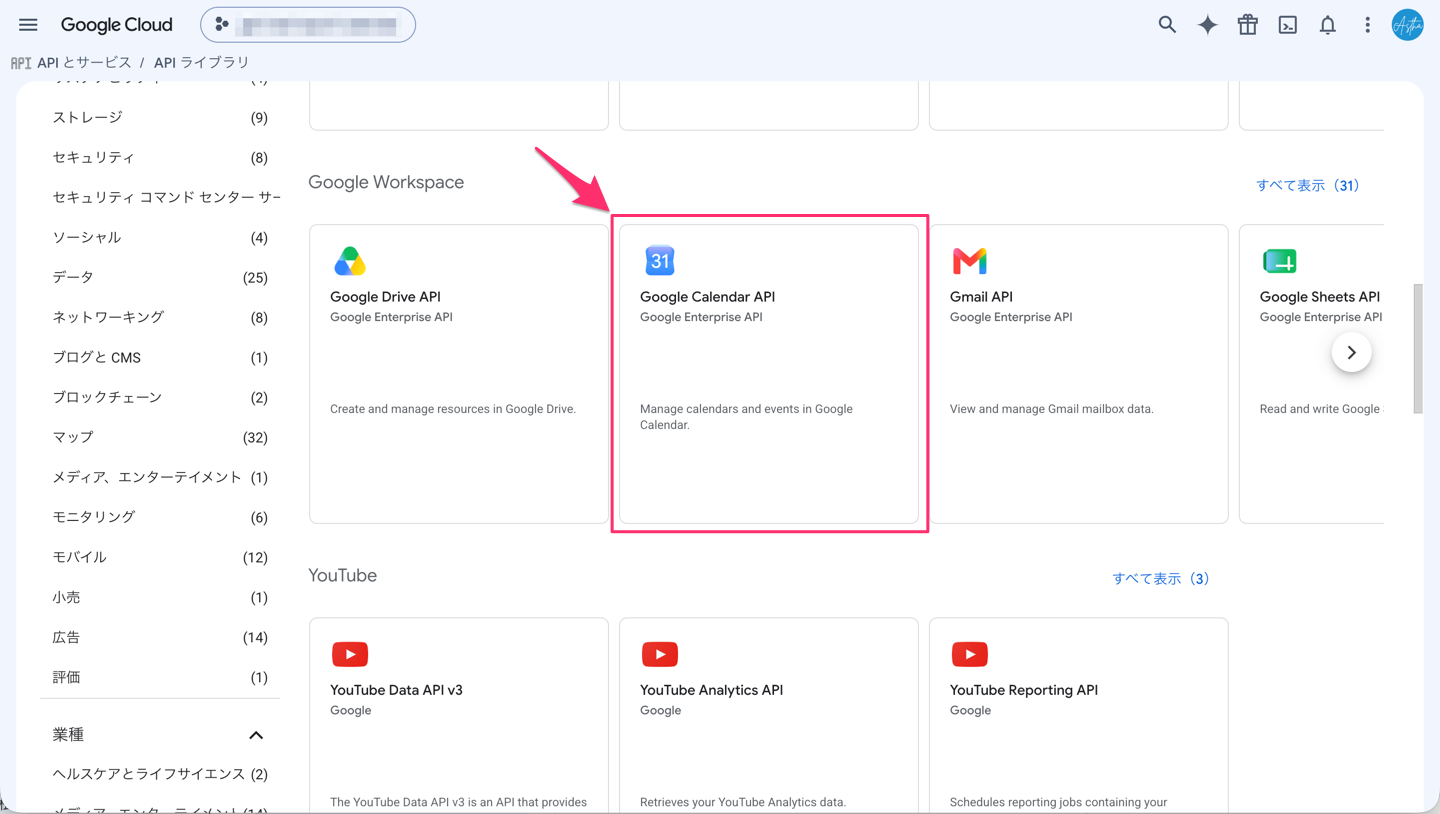
Task: Filter by セキュリティ category
Action: 160,158
